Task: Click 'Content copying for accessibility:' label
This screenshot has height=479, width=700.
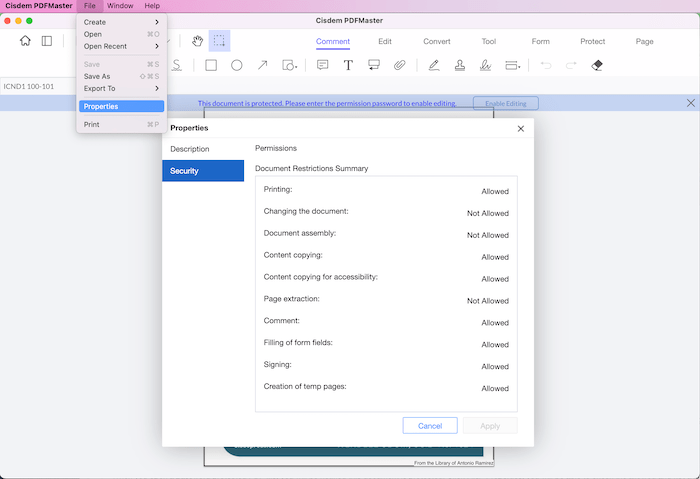Action: (321, 277)
